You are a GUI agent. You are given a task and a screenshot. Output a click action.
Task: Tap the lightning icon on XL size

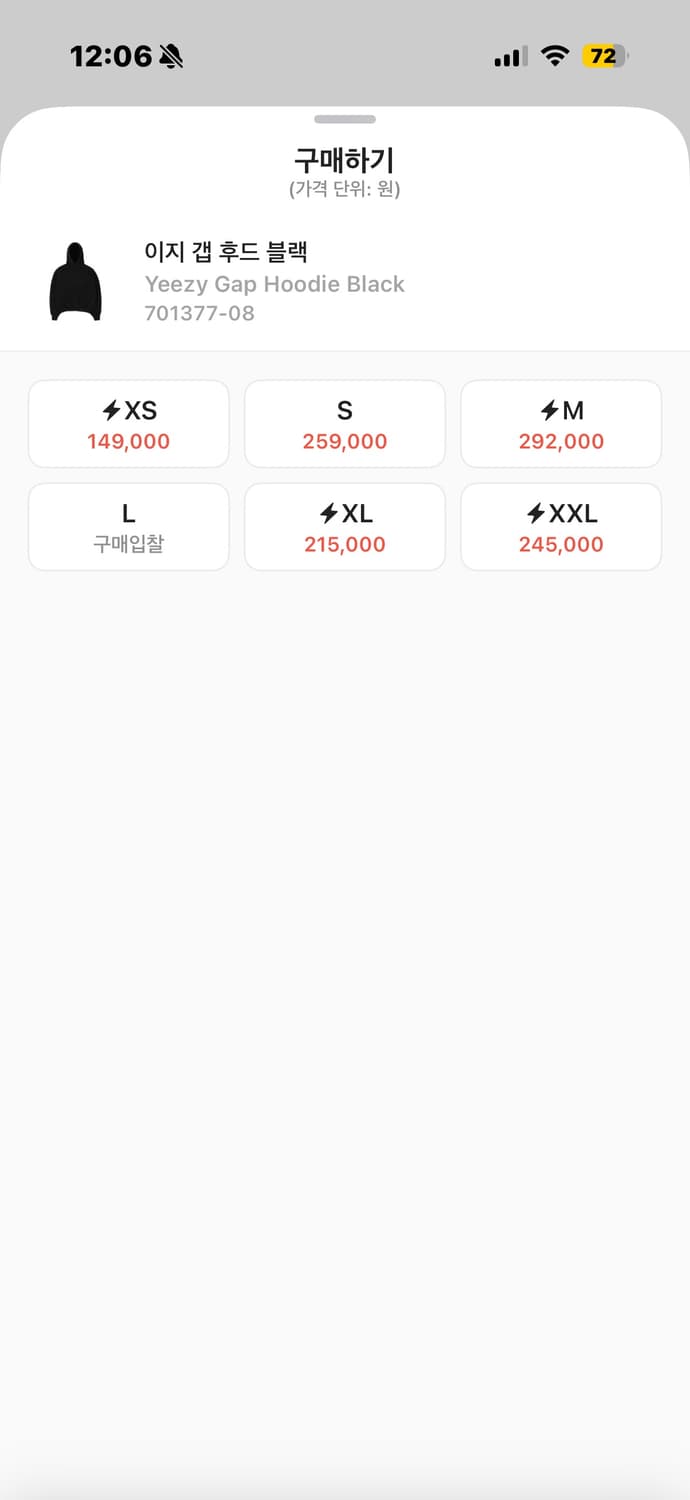click(x=328, y=514)
